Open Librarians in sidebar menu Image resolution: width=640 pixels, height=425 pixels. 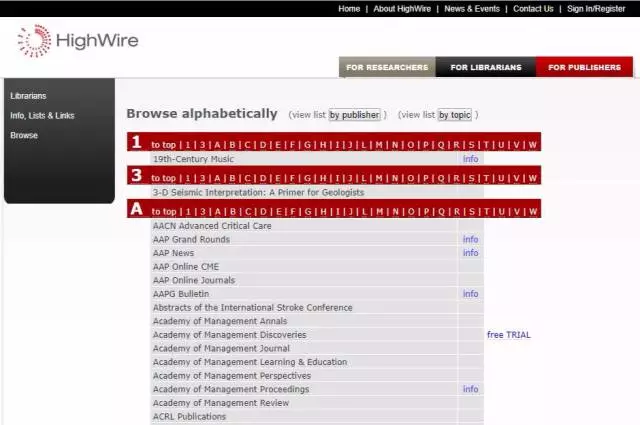coord(28,96)
